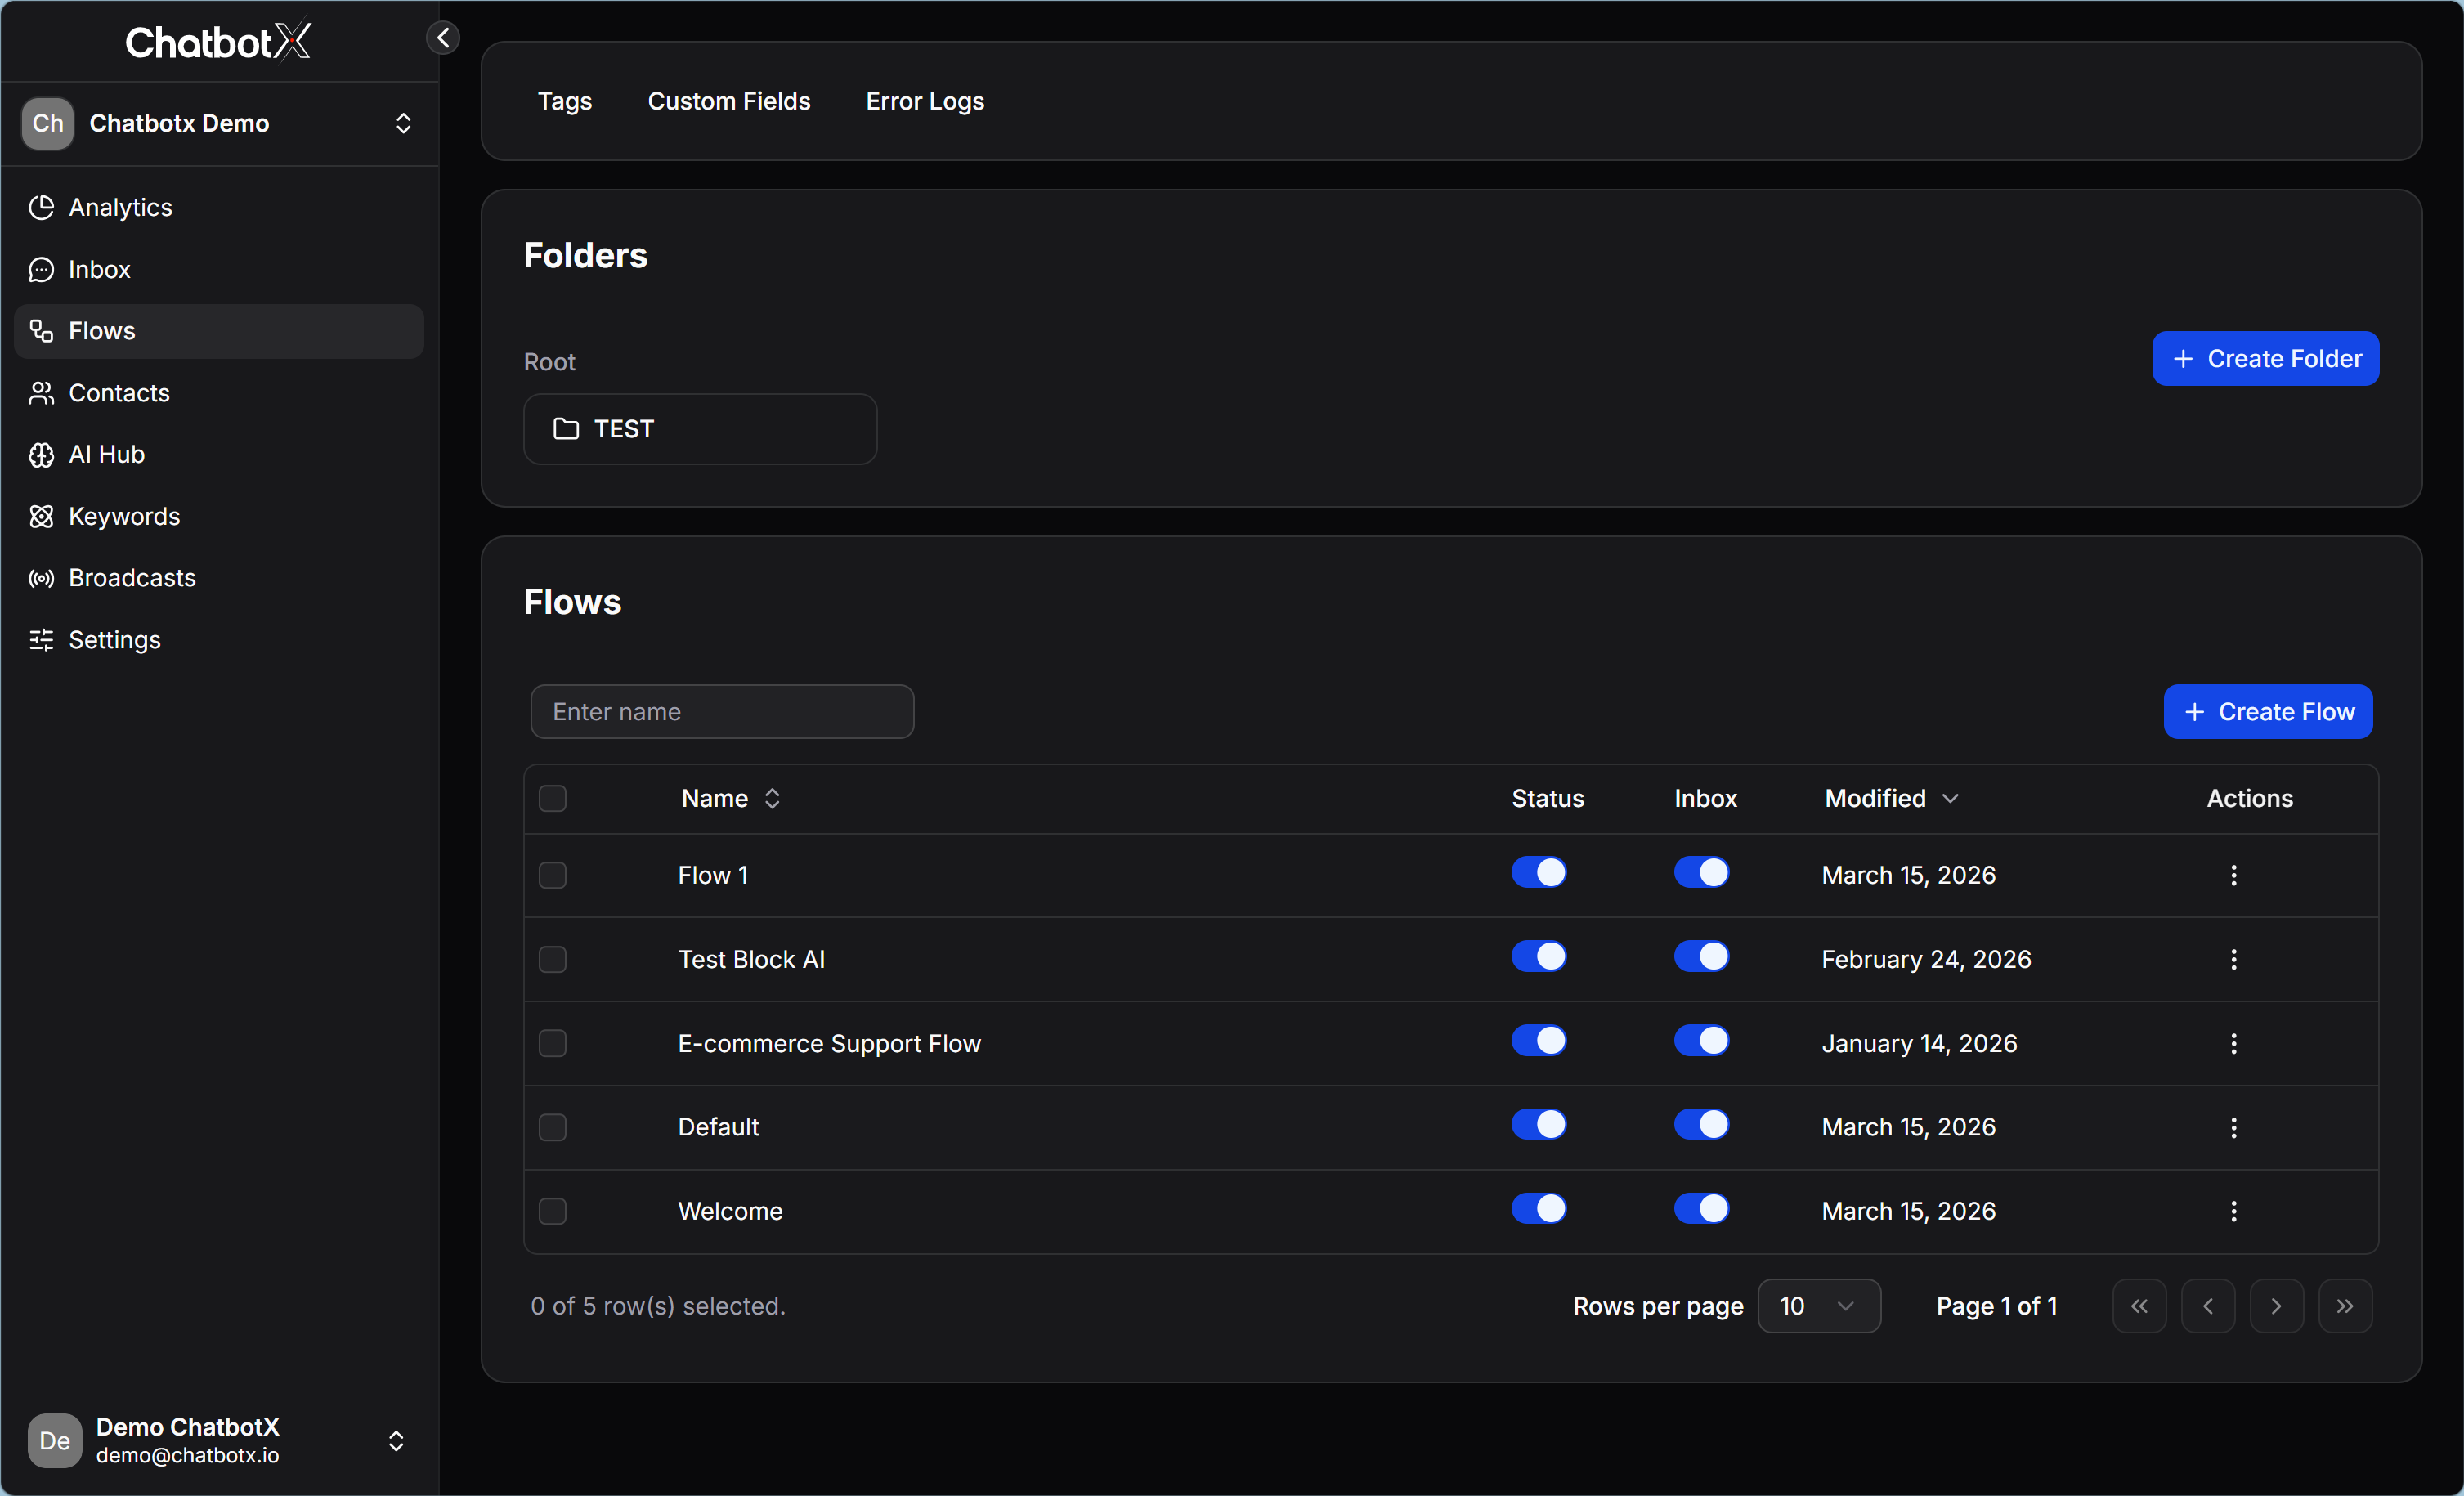Image resolution: width=2464 pixels, height=1496 pixels.
Task: Select the Analytics sidebar icon
Action: [x=41, y=207]
